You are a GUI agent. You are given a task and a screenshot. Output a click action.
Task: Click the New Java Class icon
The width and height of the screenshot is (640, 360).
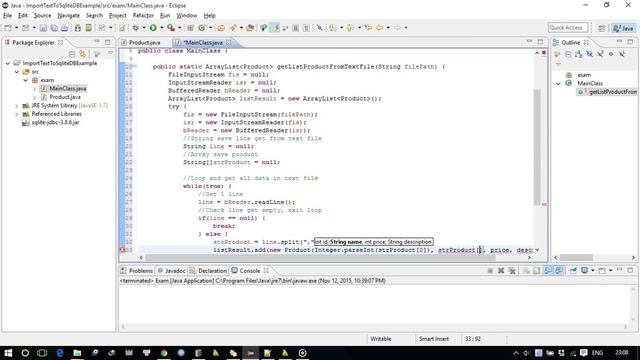pos(202,28)
